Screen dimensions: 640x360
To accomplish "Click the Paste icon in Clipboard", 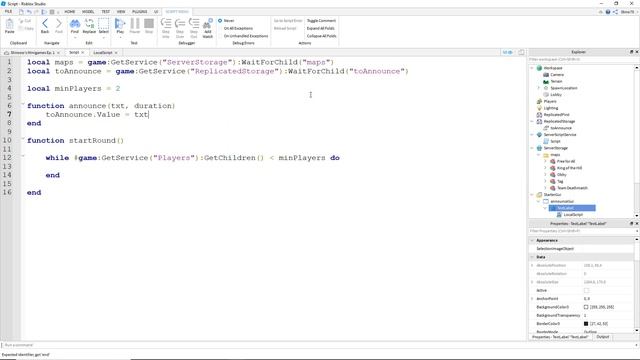I will [9, 25].
